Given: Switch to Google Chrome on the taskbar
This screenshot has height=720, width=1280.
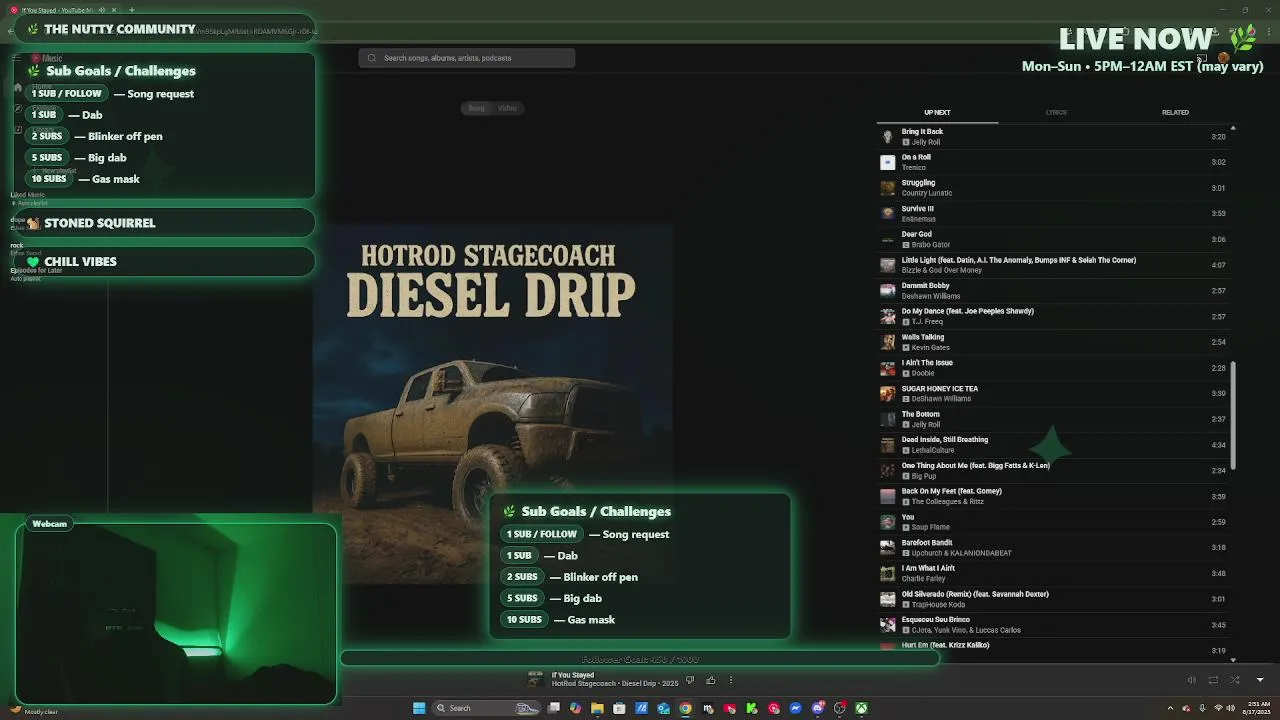Looking at the screenshot, I should [685, 708].
